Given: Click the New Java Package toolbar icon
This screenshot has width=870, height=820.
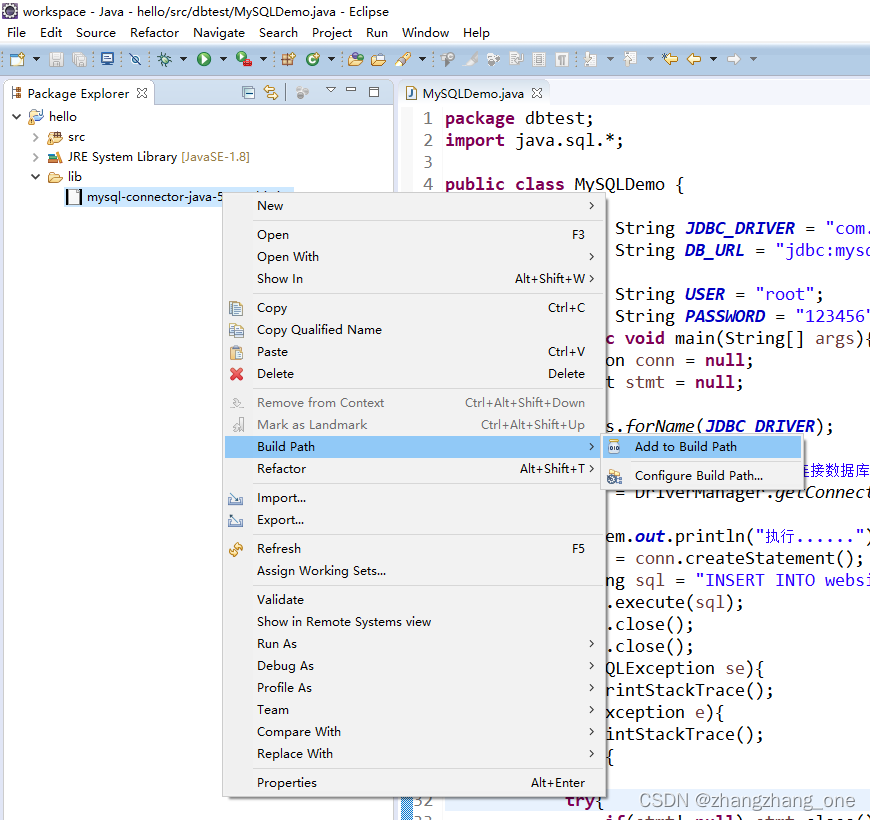Looking at the screenshot, I should (288, 59).
